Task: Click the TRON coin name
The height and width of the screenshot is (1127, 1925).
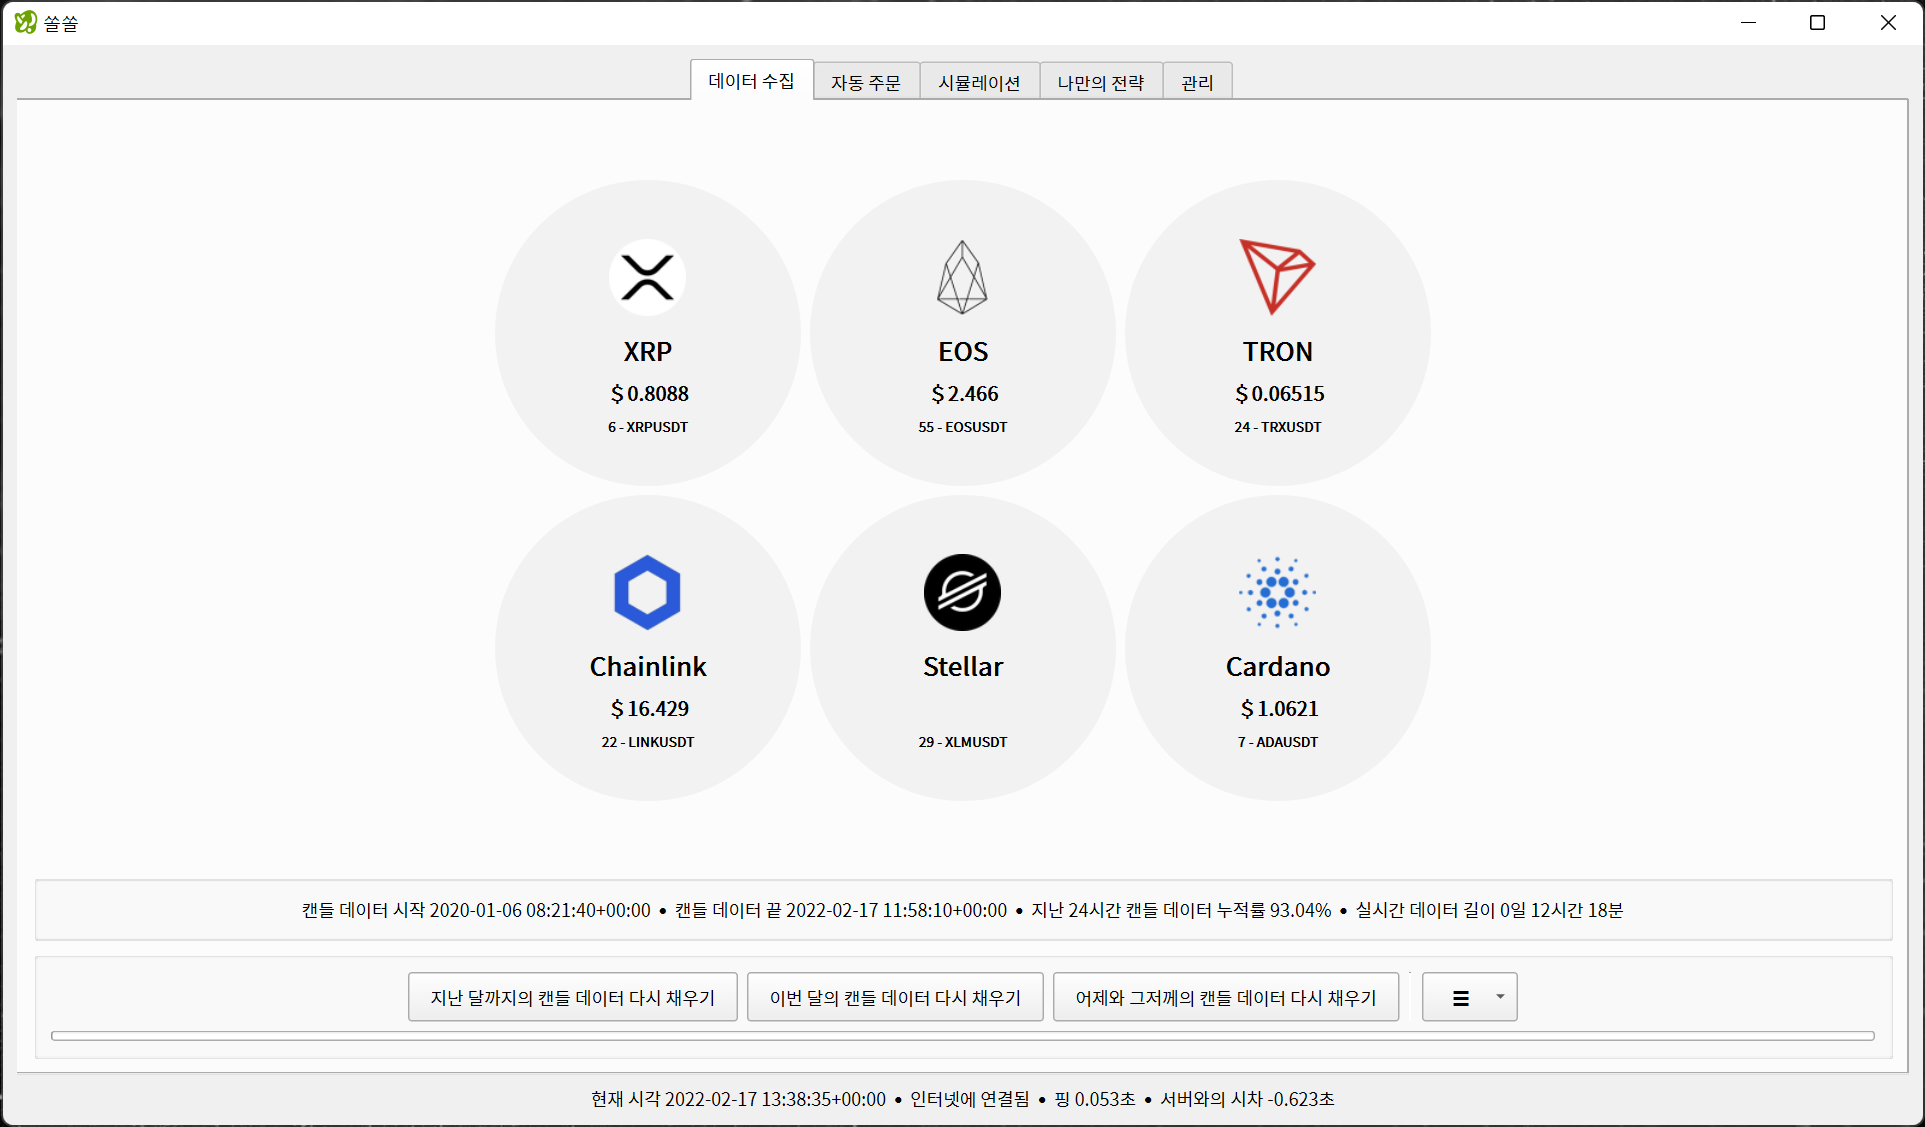Action: pyautogui.click(x=1278, y=352)
